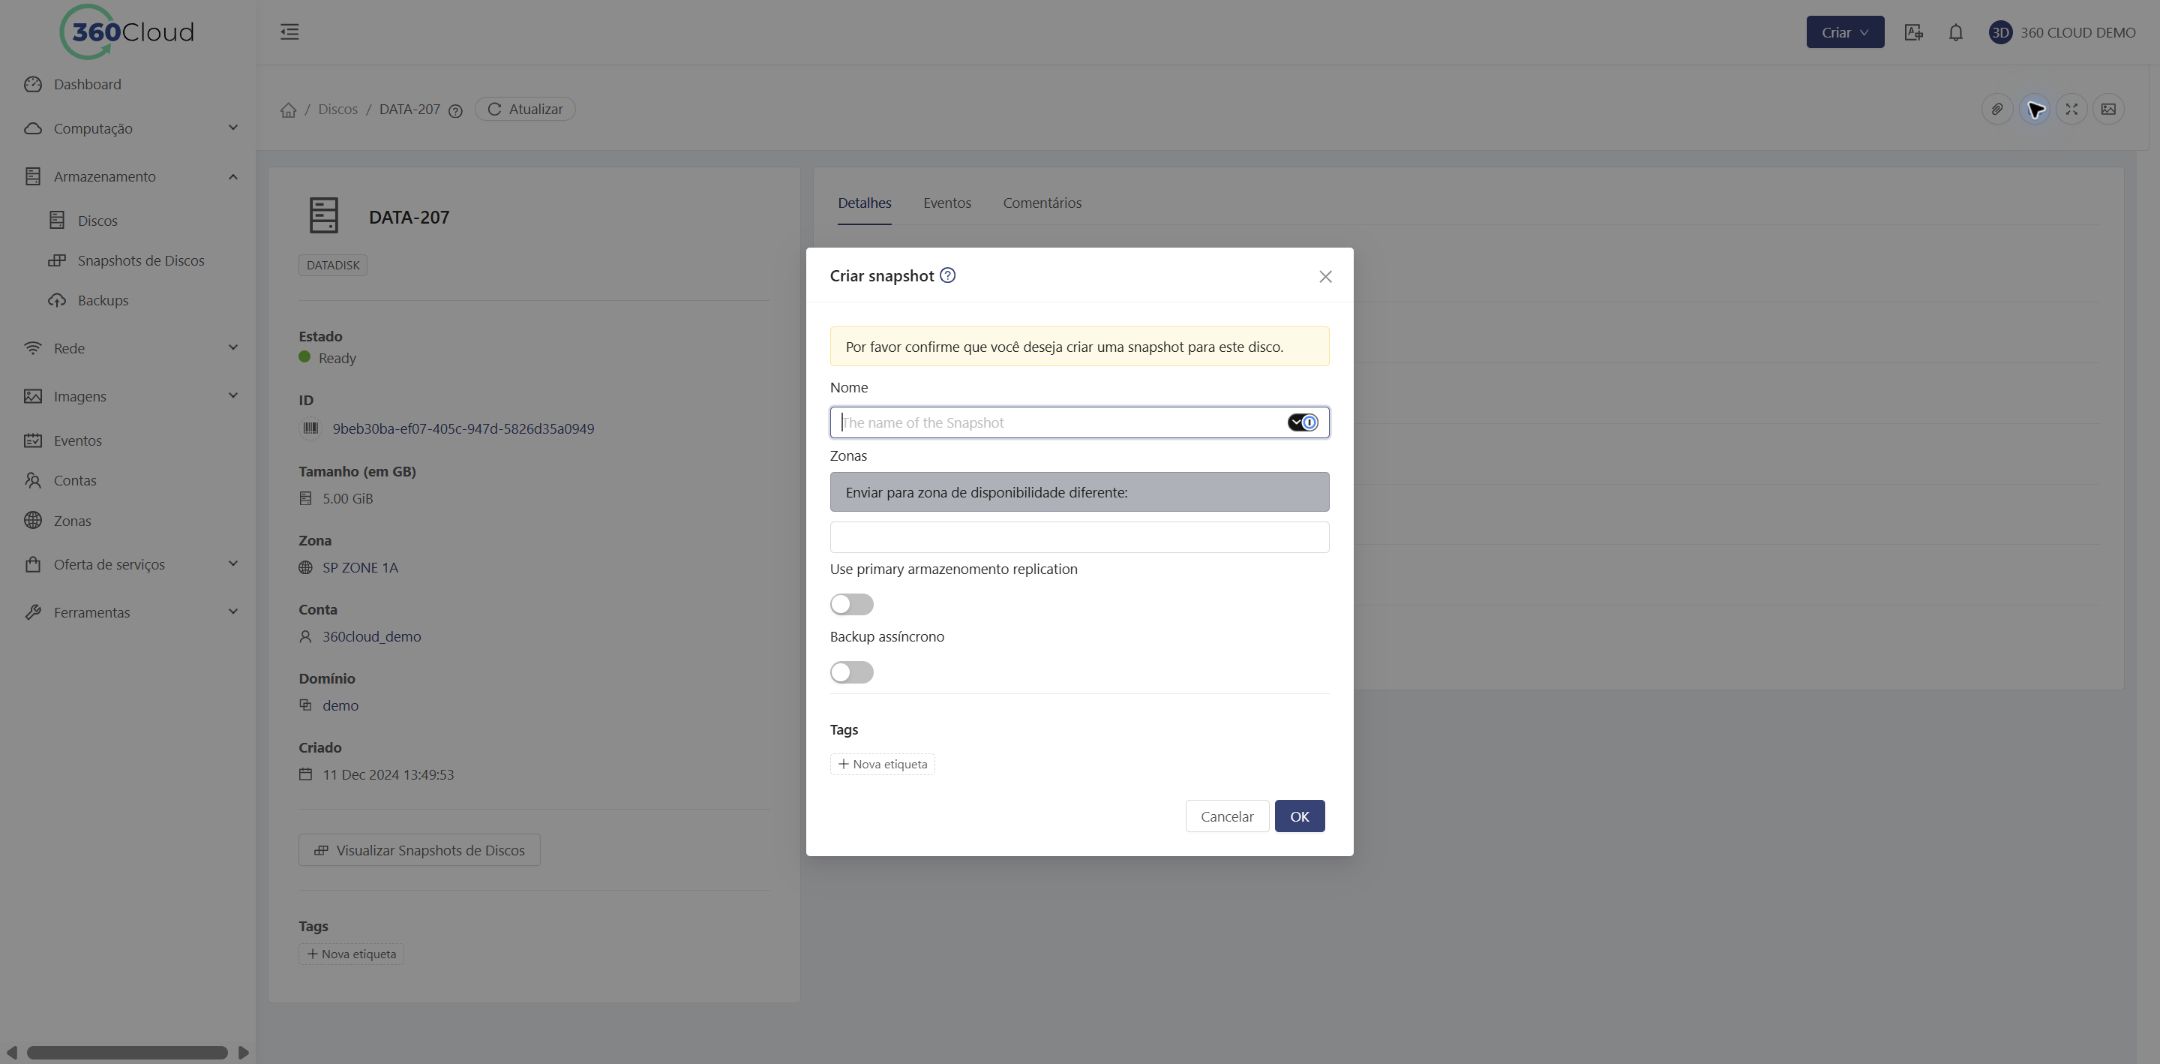Toggle Backup assíncrono switch

[852, 672]
